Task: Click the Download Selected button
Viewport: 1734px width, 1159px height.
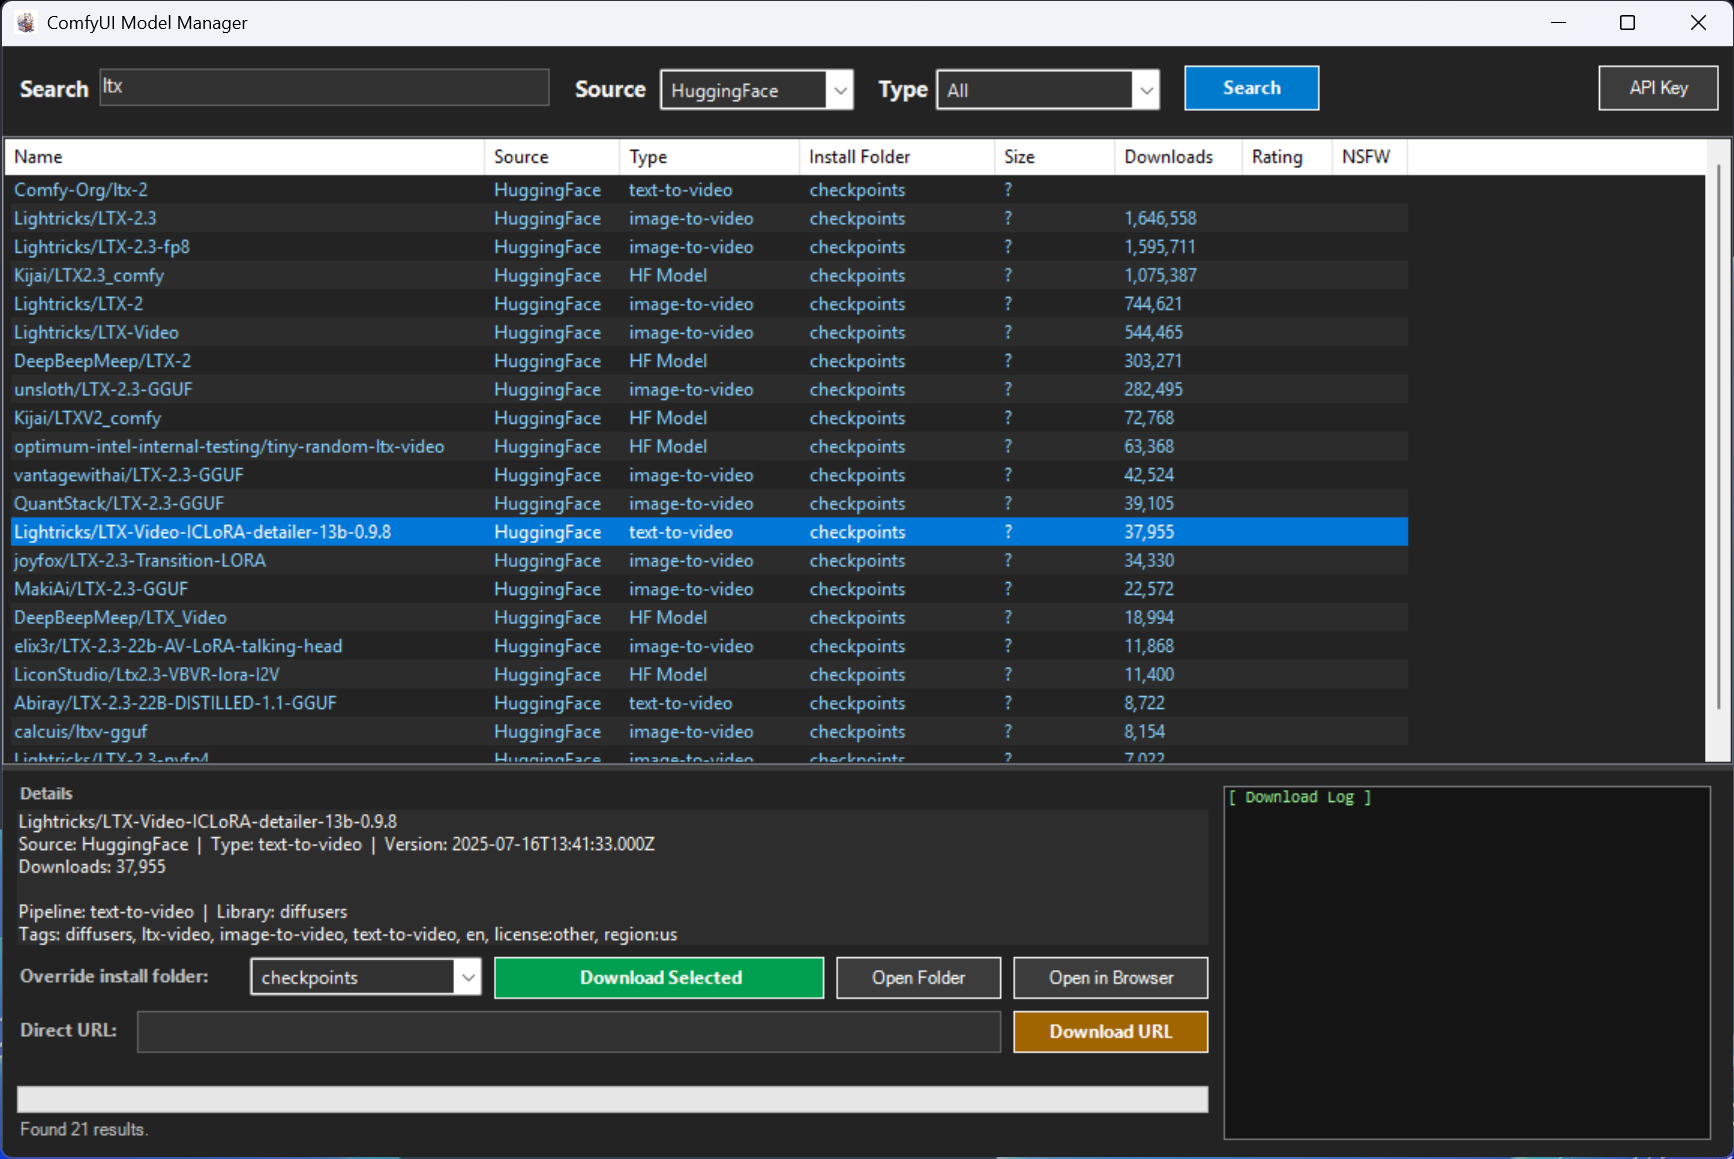Action: [659, 977]
